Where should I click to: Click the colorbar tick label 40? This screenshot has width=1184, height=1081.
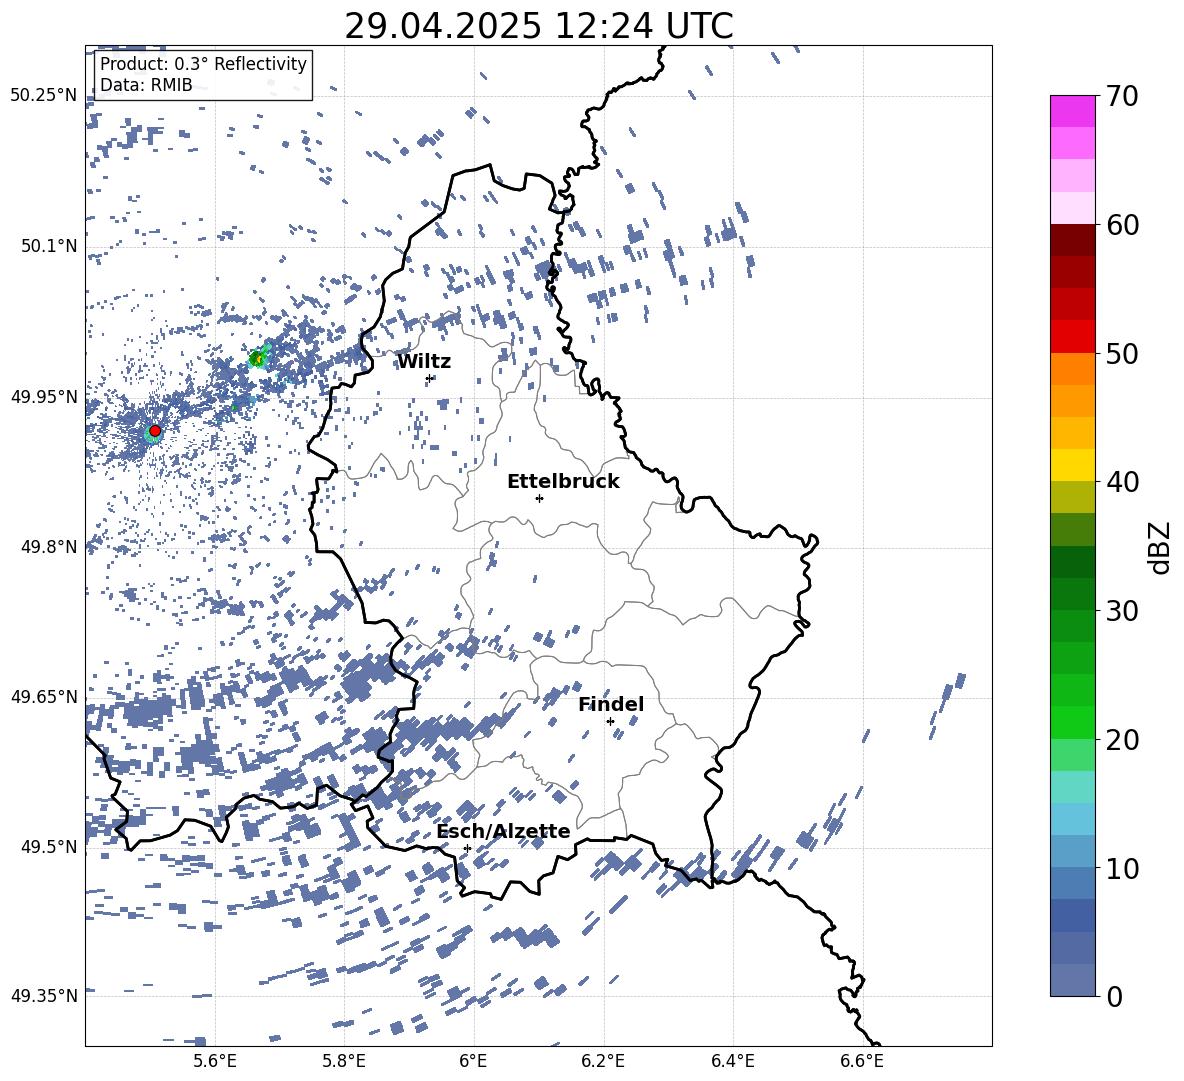click(x=1122, y=482)
